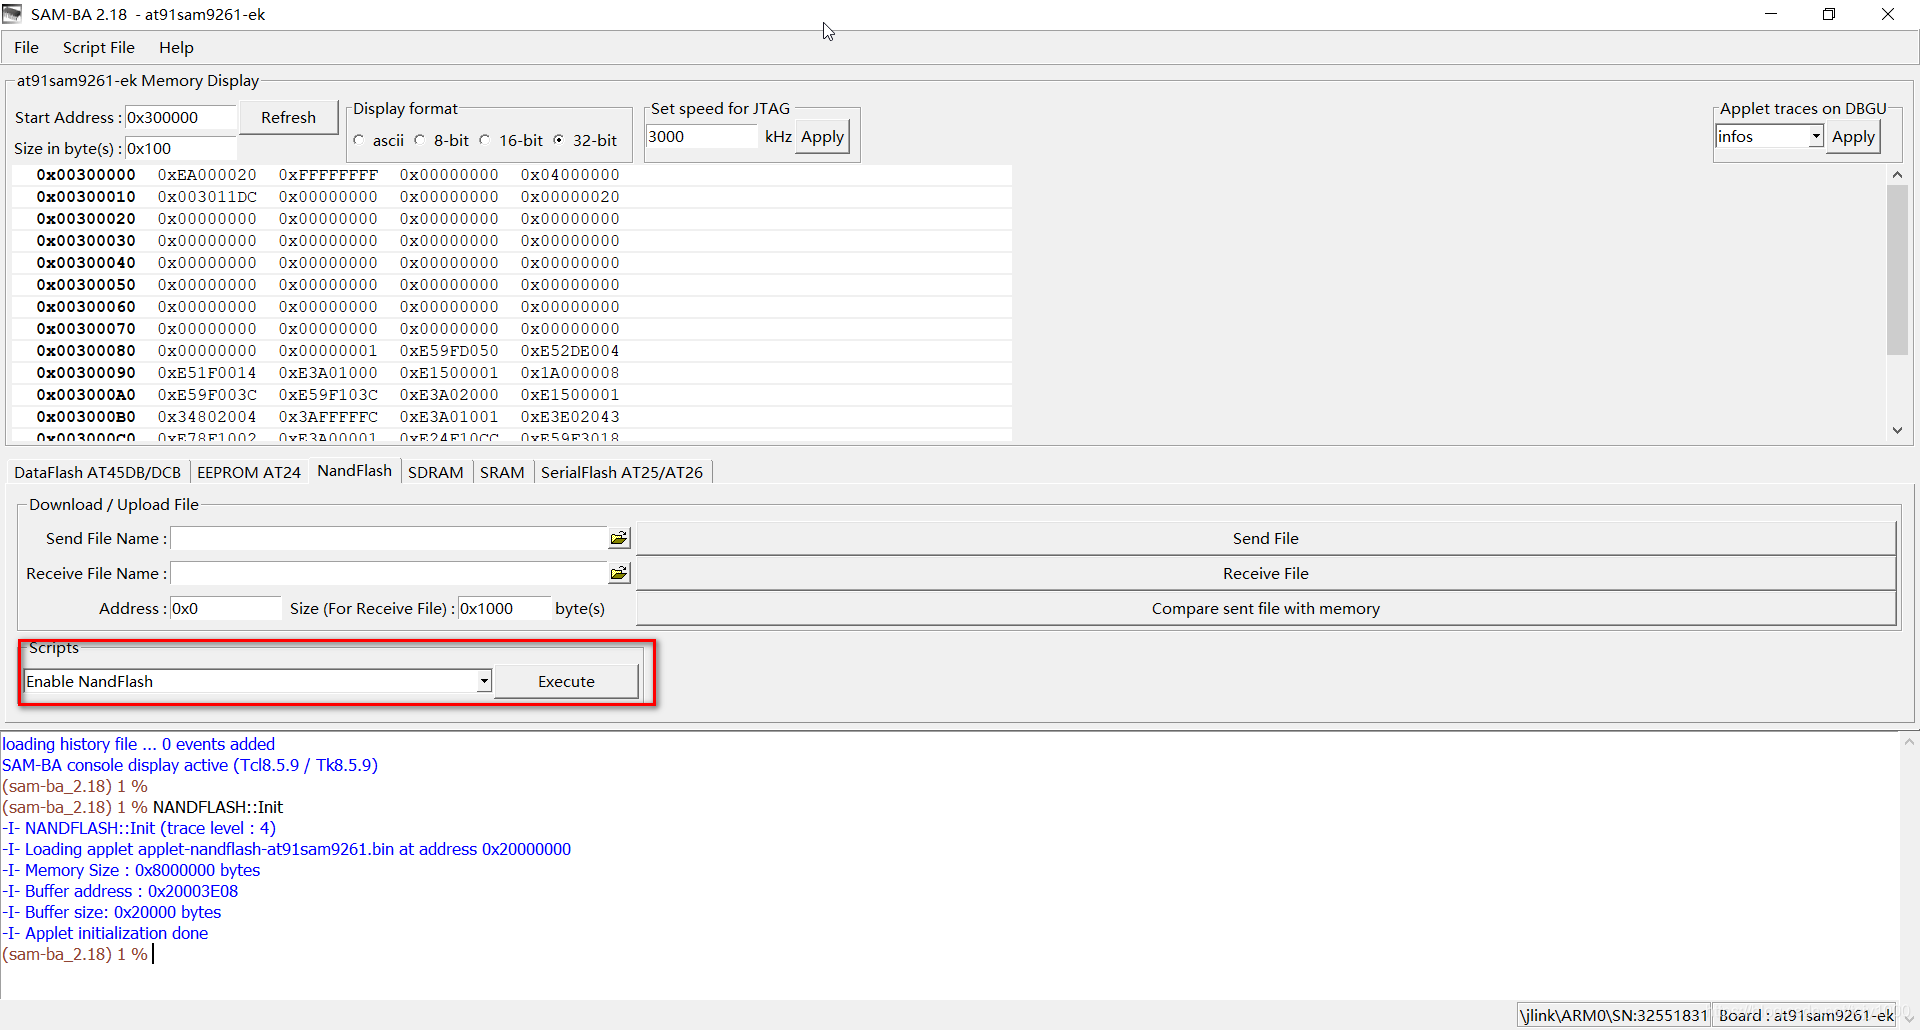Switch to DataFlash AT45DB/DCB tab
1920x1030 pixels.
point(98,472)
